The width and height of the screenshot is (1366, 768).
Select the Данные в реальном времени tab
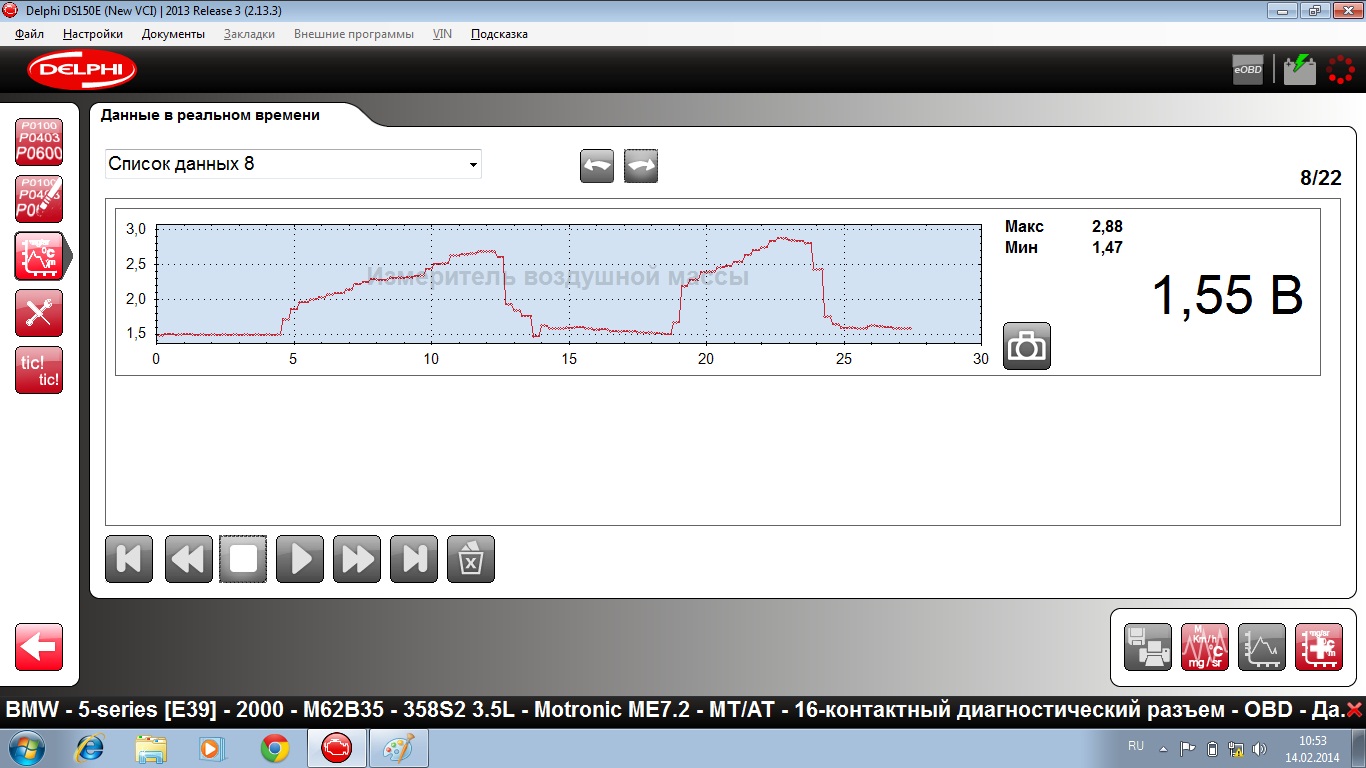[210, 115]
